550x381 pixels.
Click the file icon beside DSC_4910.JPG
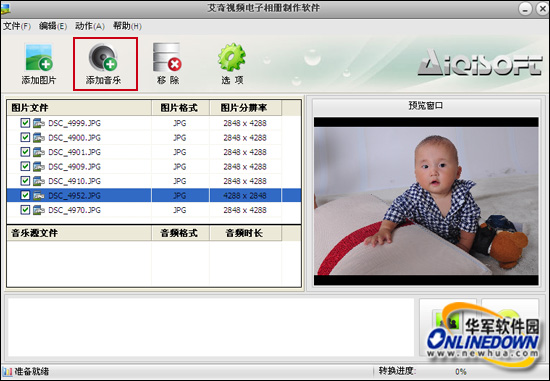point(39,181)
